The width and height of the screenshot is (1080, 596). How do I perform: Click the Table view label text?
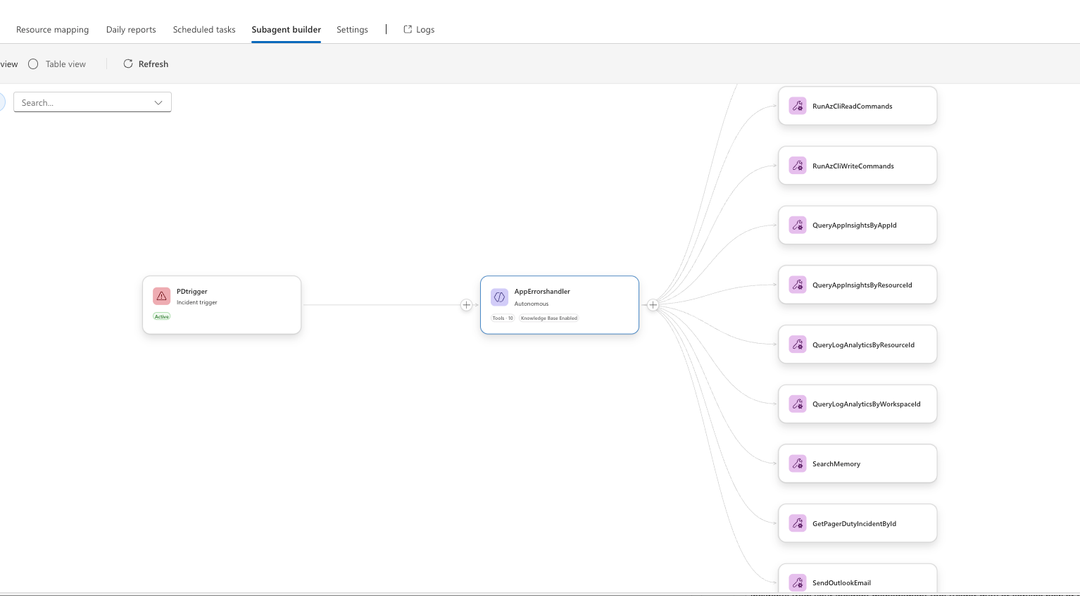pos(65,64)
